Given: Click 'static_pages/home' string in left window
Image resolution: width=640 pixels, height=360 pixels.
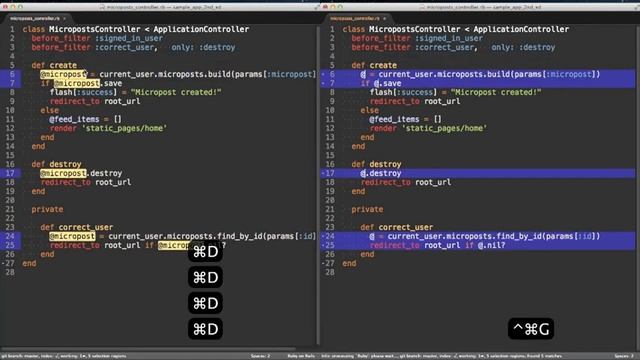Looking at the screenshot, I should coord(124,128).
